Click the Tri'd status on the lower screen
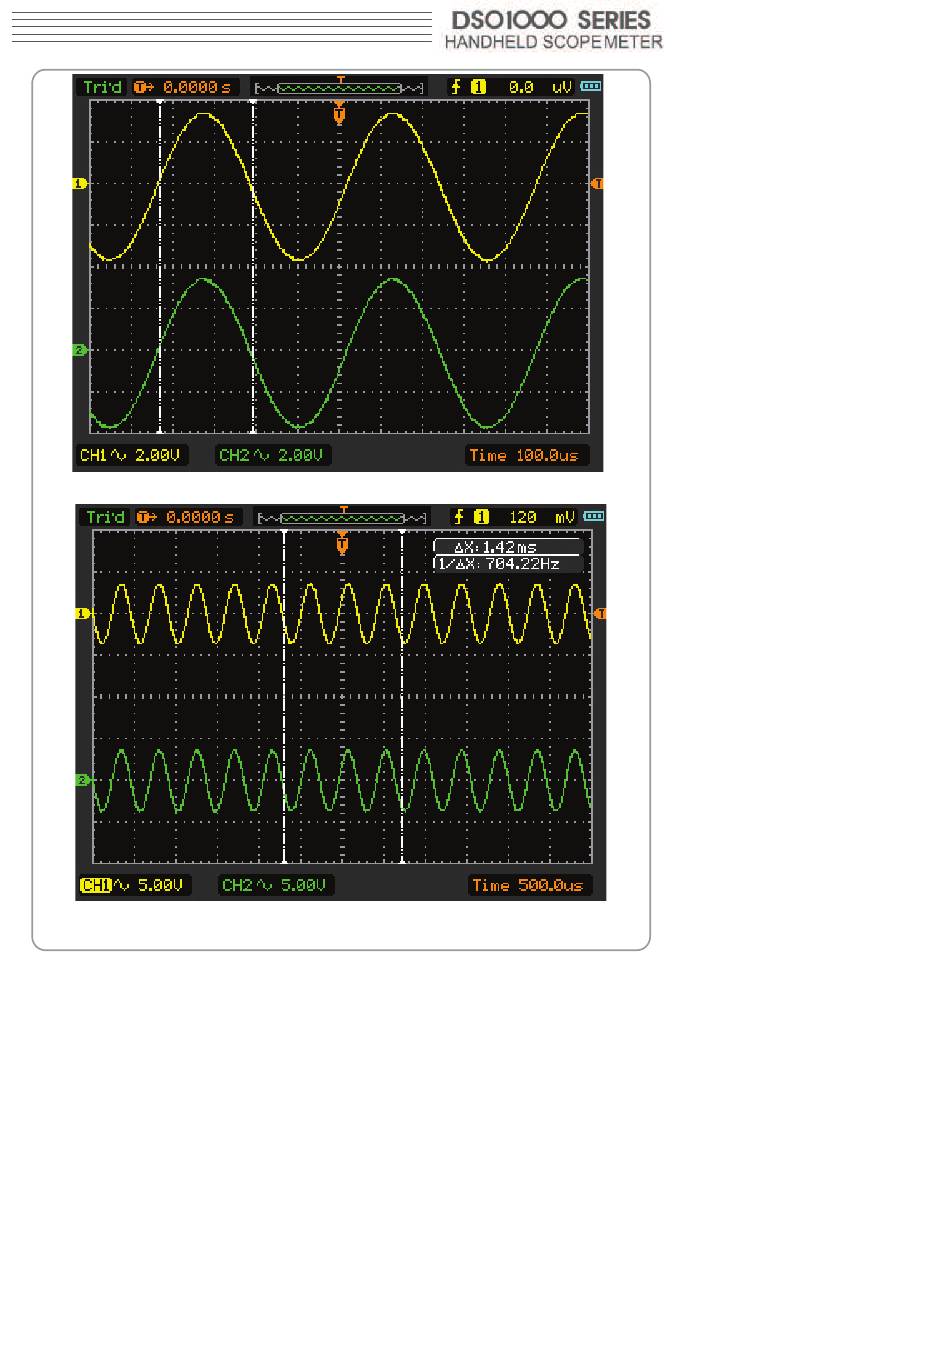 point(105,517)
